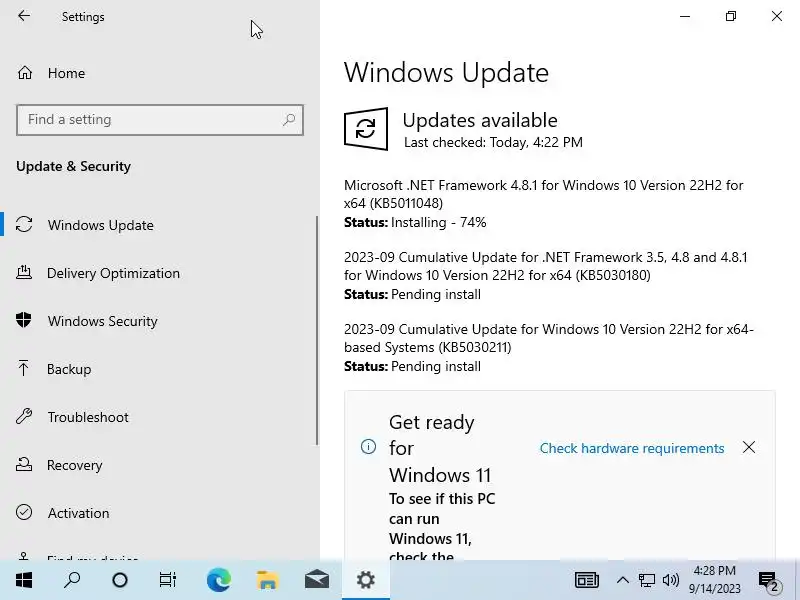Open the volume speaker tray icon
Image resolution: width=800 pixels, height=600 pixels.
tap(670, 580)
